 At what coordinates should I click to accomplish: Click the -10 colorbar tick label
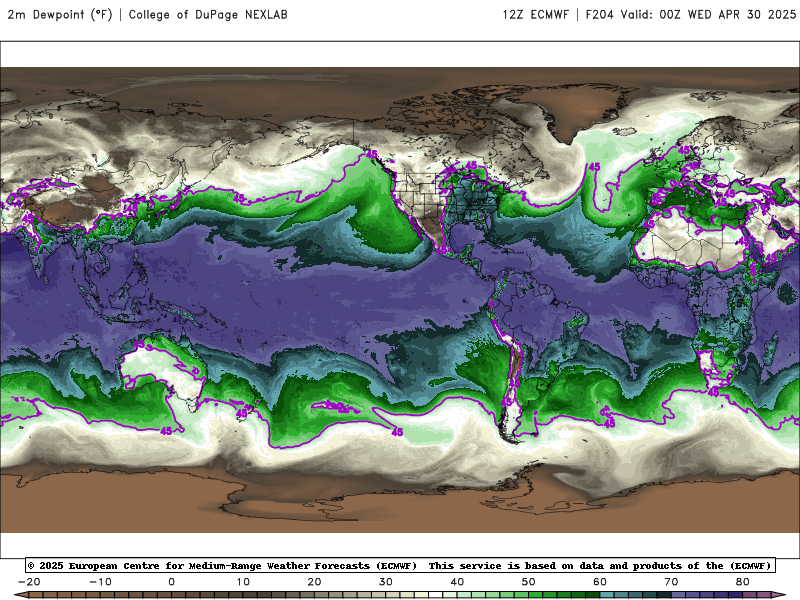(100, 582)
